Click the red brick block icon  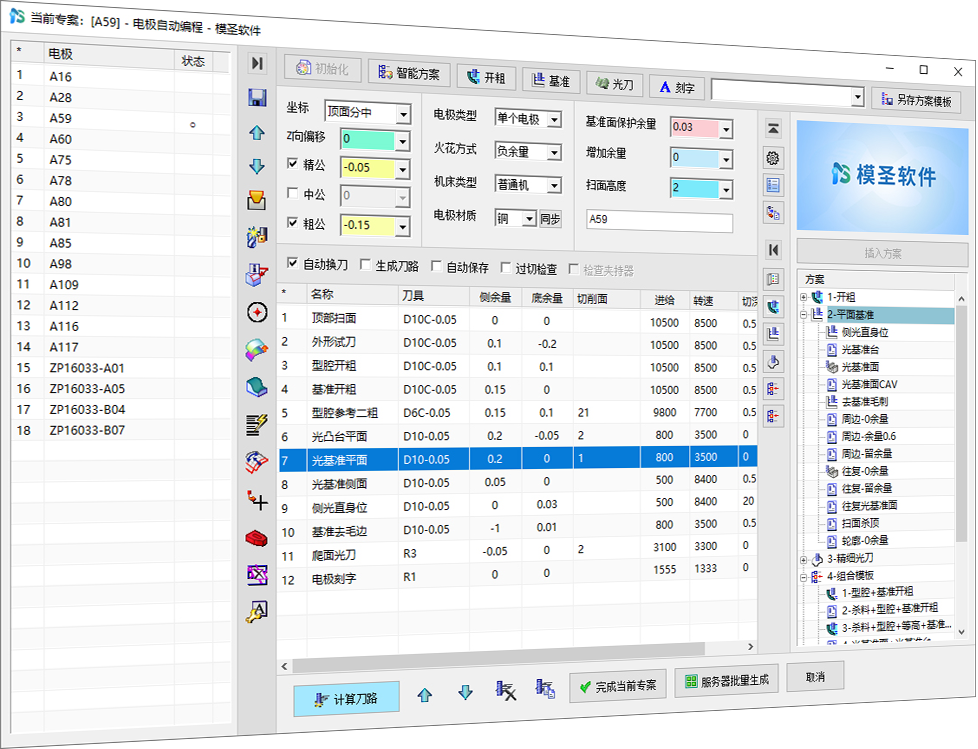257,538
